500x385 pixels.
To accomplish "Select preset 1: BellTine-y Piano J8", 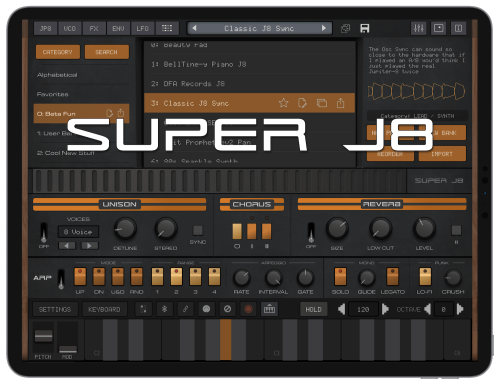I will pos(250,64).
